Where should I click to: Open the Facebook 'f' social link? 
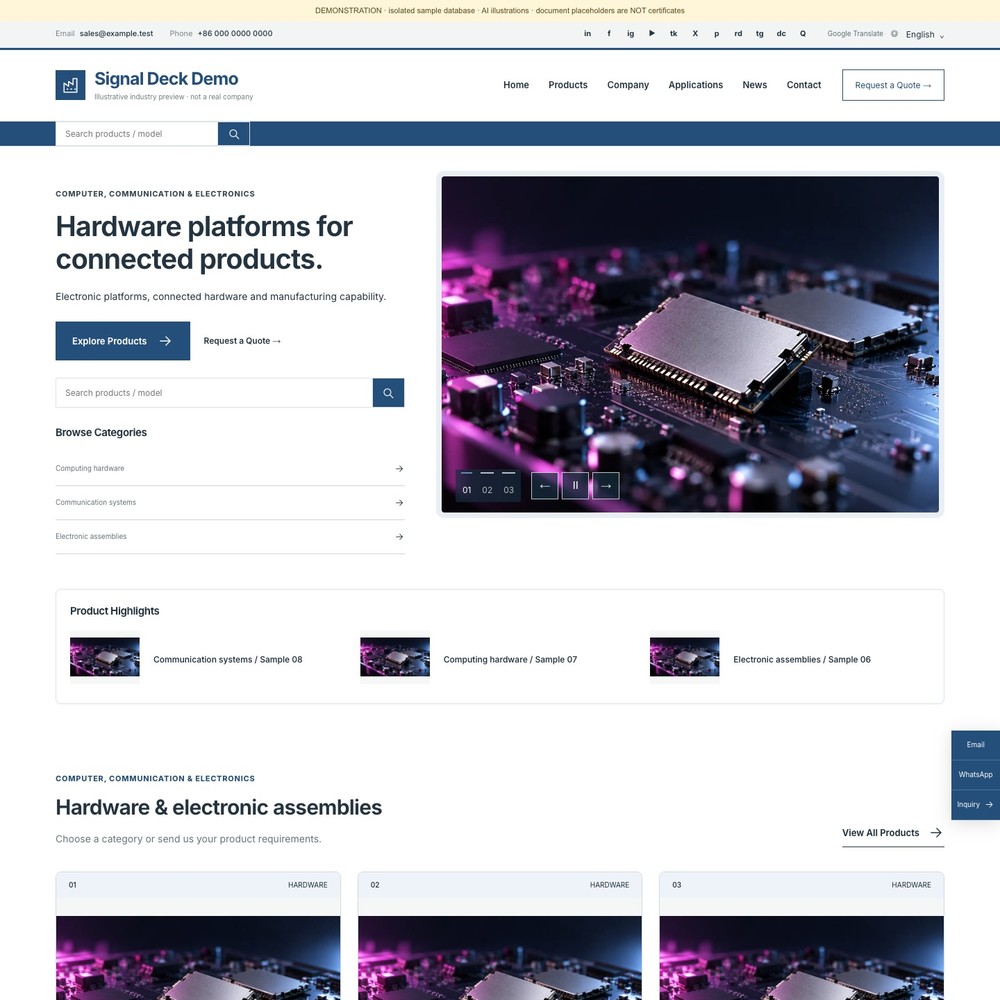point(609,34)
